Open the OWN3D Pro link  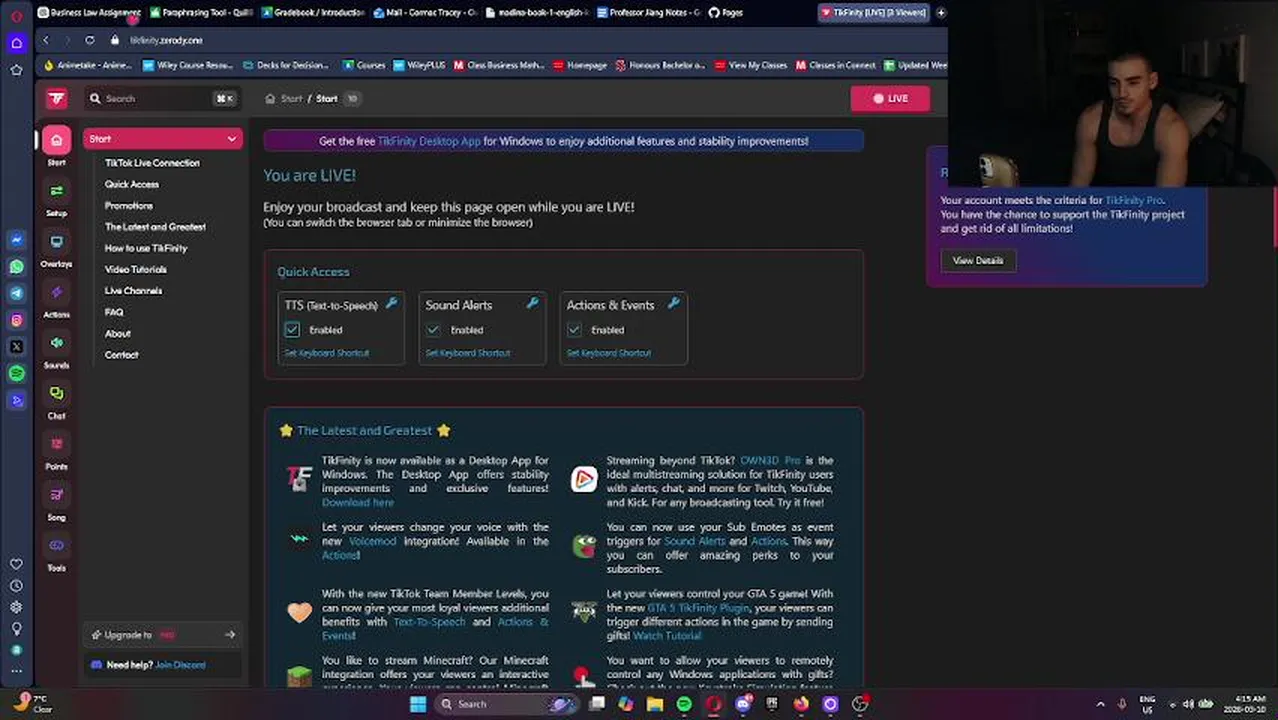pos(770,460)
